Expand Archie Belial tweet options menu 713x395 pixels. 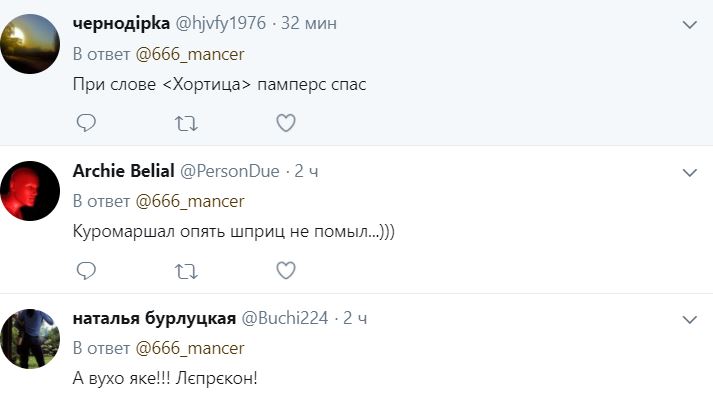click(690, 172)
